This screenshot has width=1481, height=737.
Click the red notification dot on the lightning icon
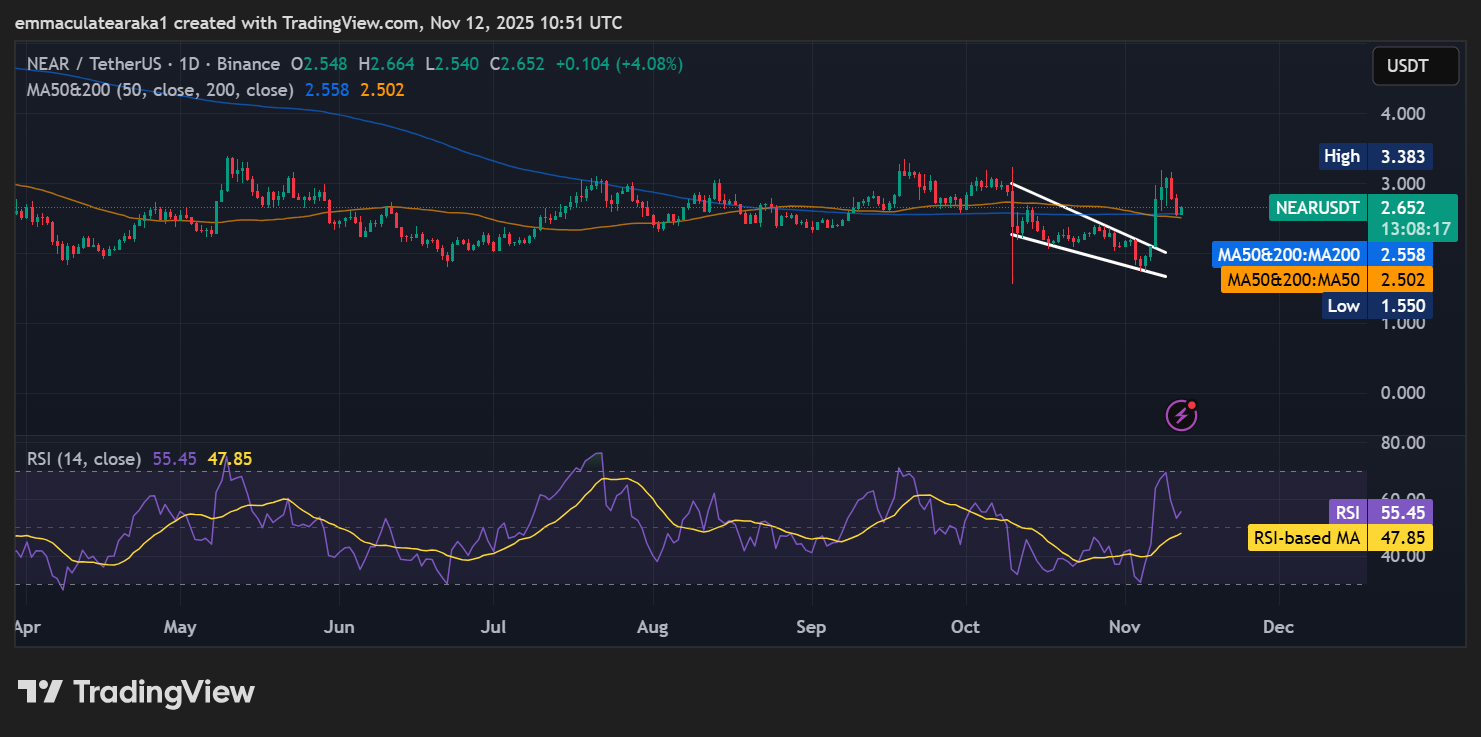[x=1192, y=404]
